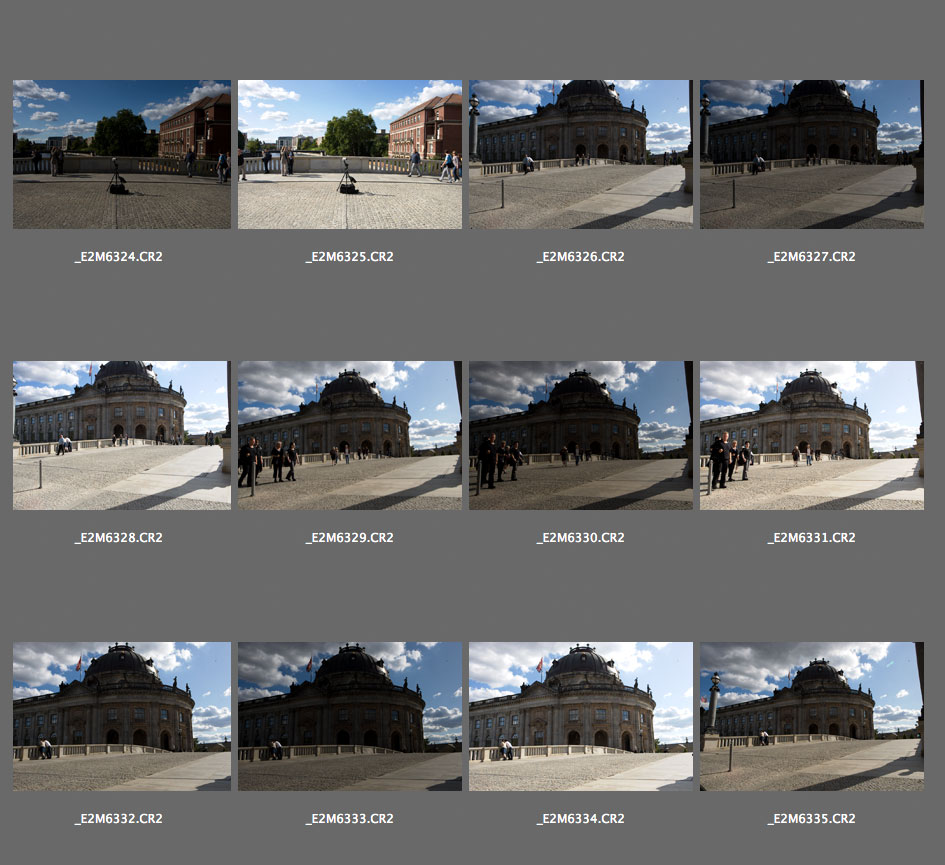The width and height of the screenshot is (945, 865).
Task: Select the _E2M6324.CR2 photo thumbnail
Action: click(x=121, y=154)
